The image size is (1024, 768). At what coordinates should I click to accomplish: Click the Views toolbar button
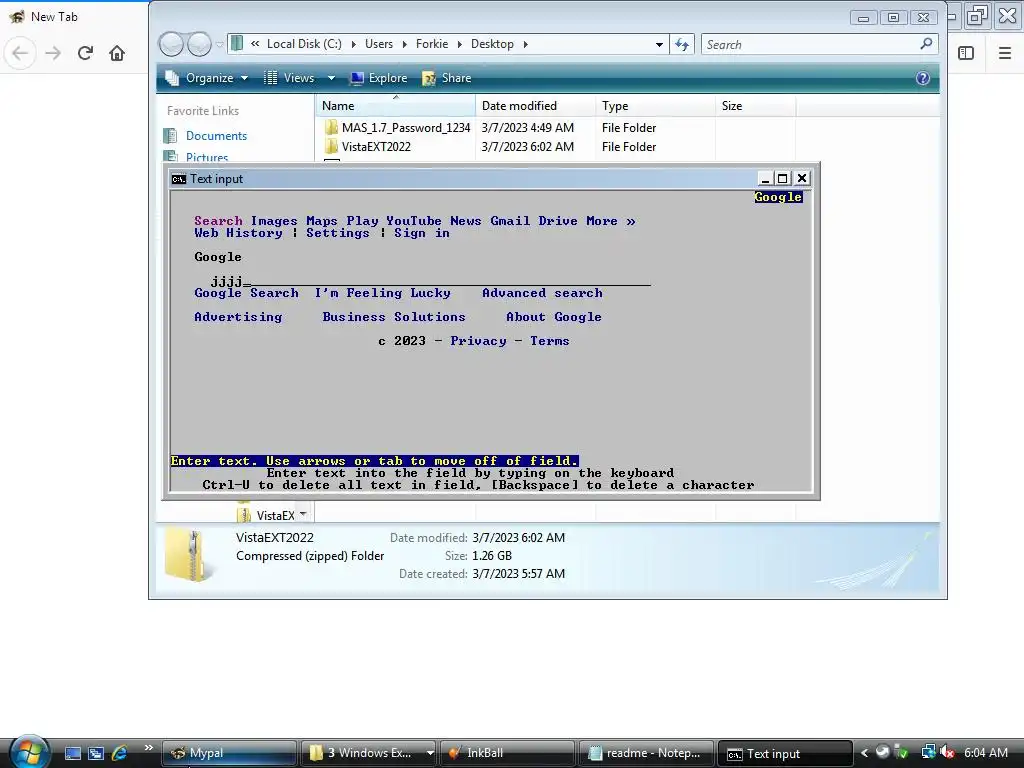(x=289, y=78)
